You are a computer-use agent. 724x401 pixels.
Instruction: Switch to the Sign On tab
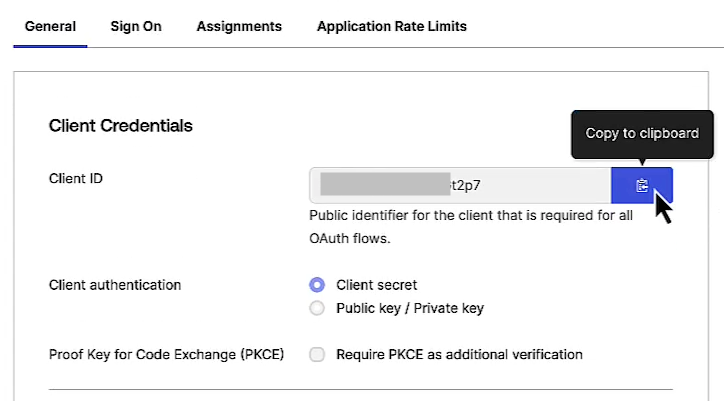point(136,26)
